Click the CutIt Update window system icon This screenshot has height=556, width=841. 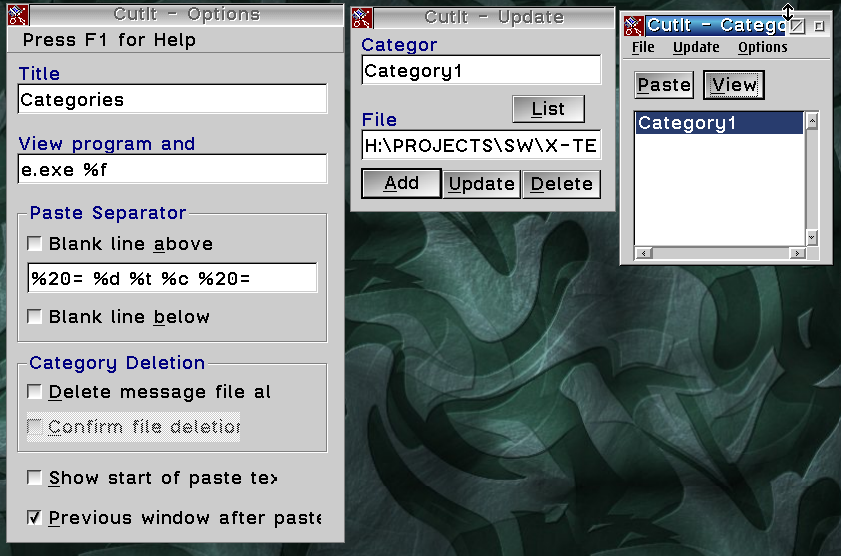(363, 17)
